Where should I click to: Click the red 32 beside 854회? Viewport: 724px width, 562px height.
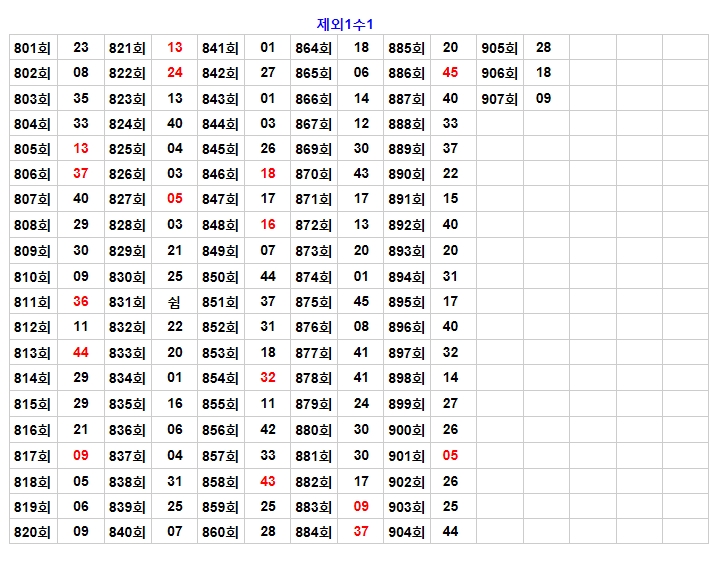268,378
